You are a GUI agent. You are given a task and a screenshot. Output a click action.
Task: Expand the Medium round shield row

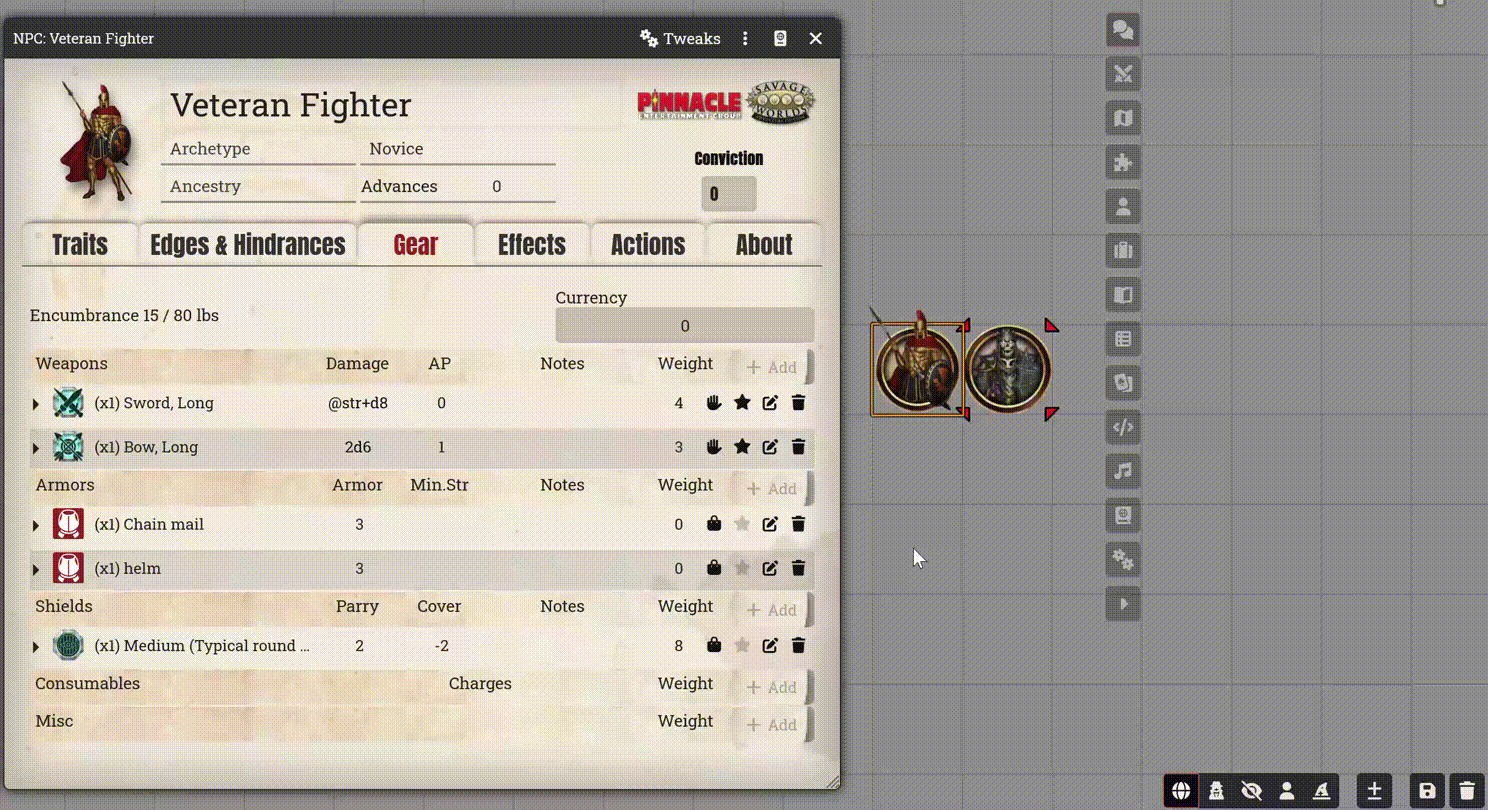click(36, 647)
